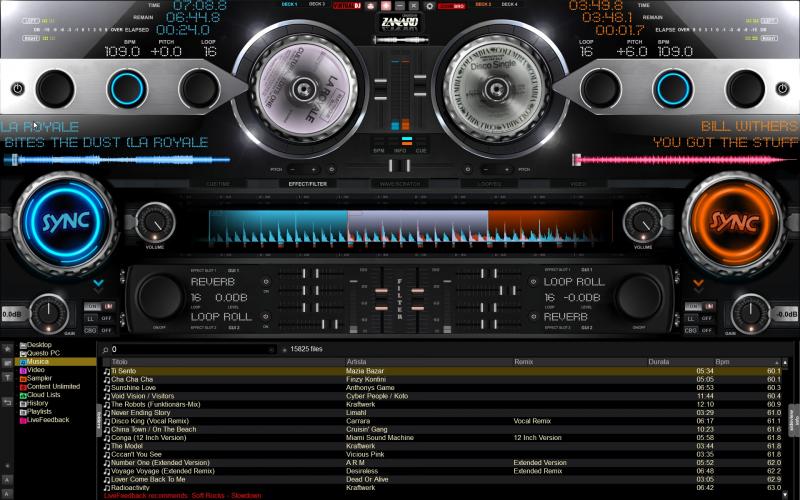This screenshot has height=500, width=800.
Task: Adjust the left deck GAIN knob
Action: 49,314
